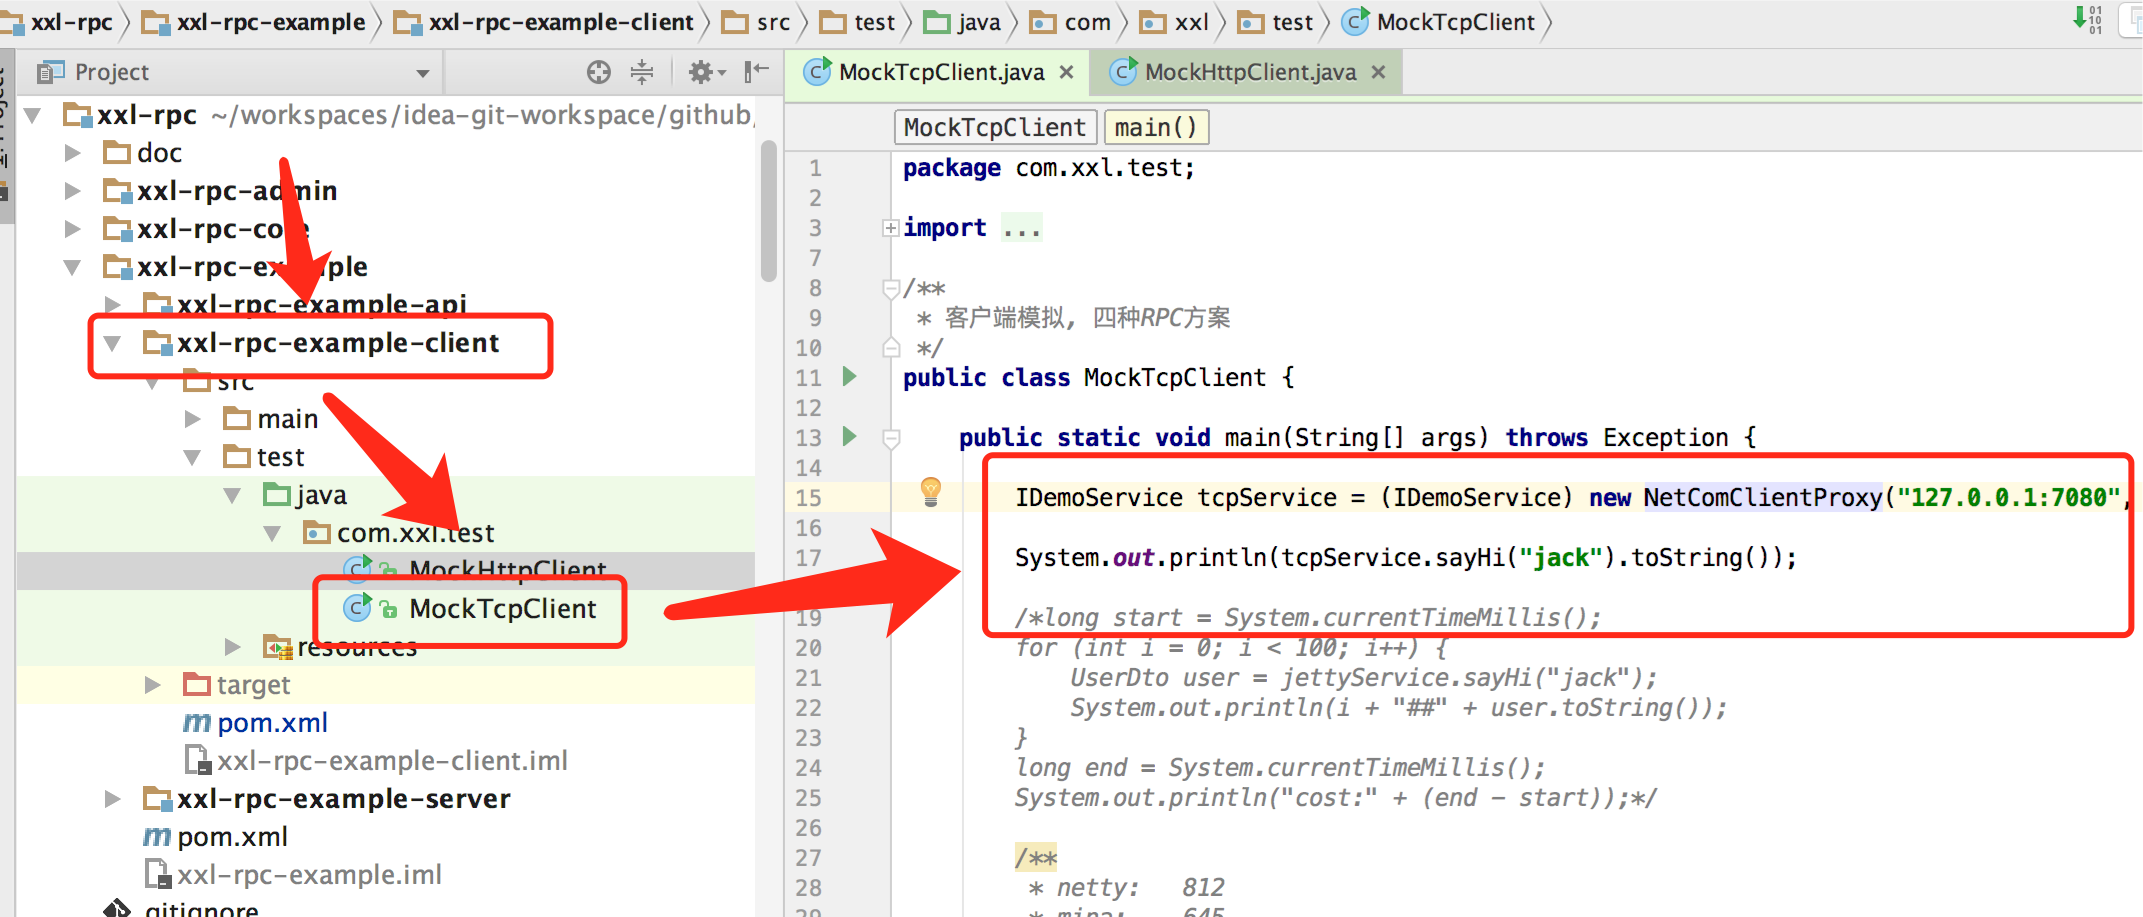Switch to MockTcpClient.java tab
Viewport: 2143px width, 917px height.
coord(941,72)
